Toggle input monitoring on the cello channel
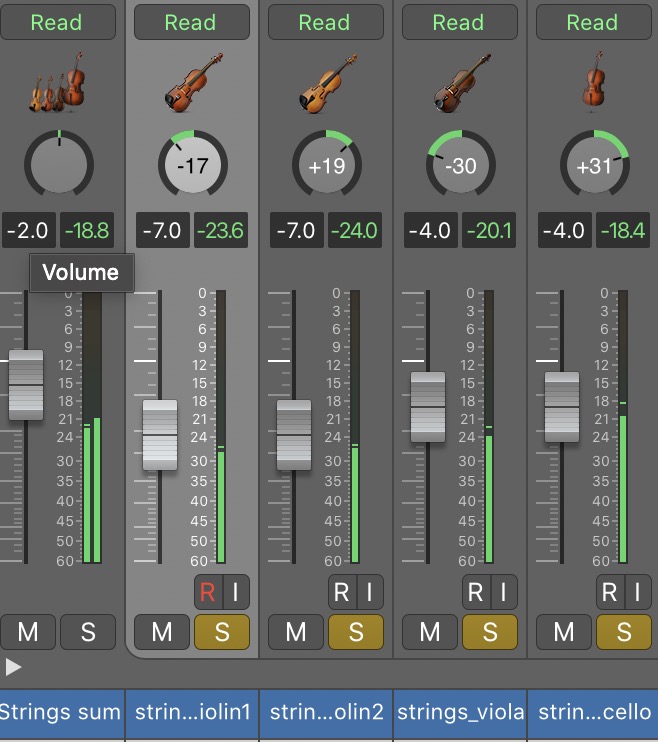This screenshot has height=742, width=658. [637, 592]
